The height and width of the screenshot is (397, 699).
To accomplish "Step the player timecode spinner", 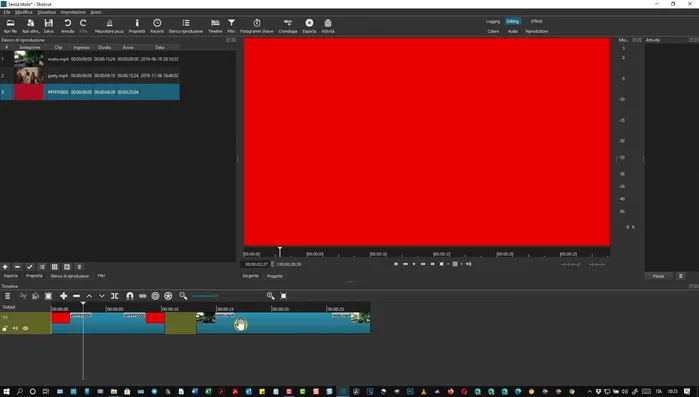I will coord(272,264).
